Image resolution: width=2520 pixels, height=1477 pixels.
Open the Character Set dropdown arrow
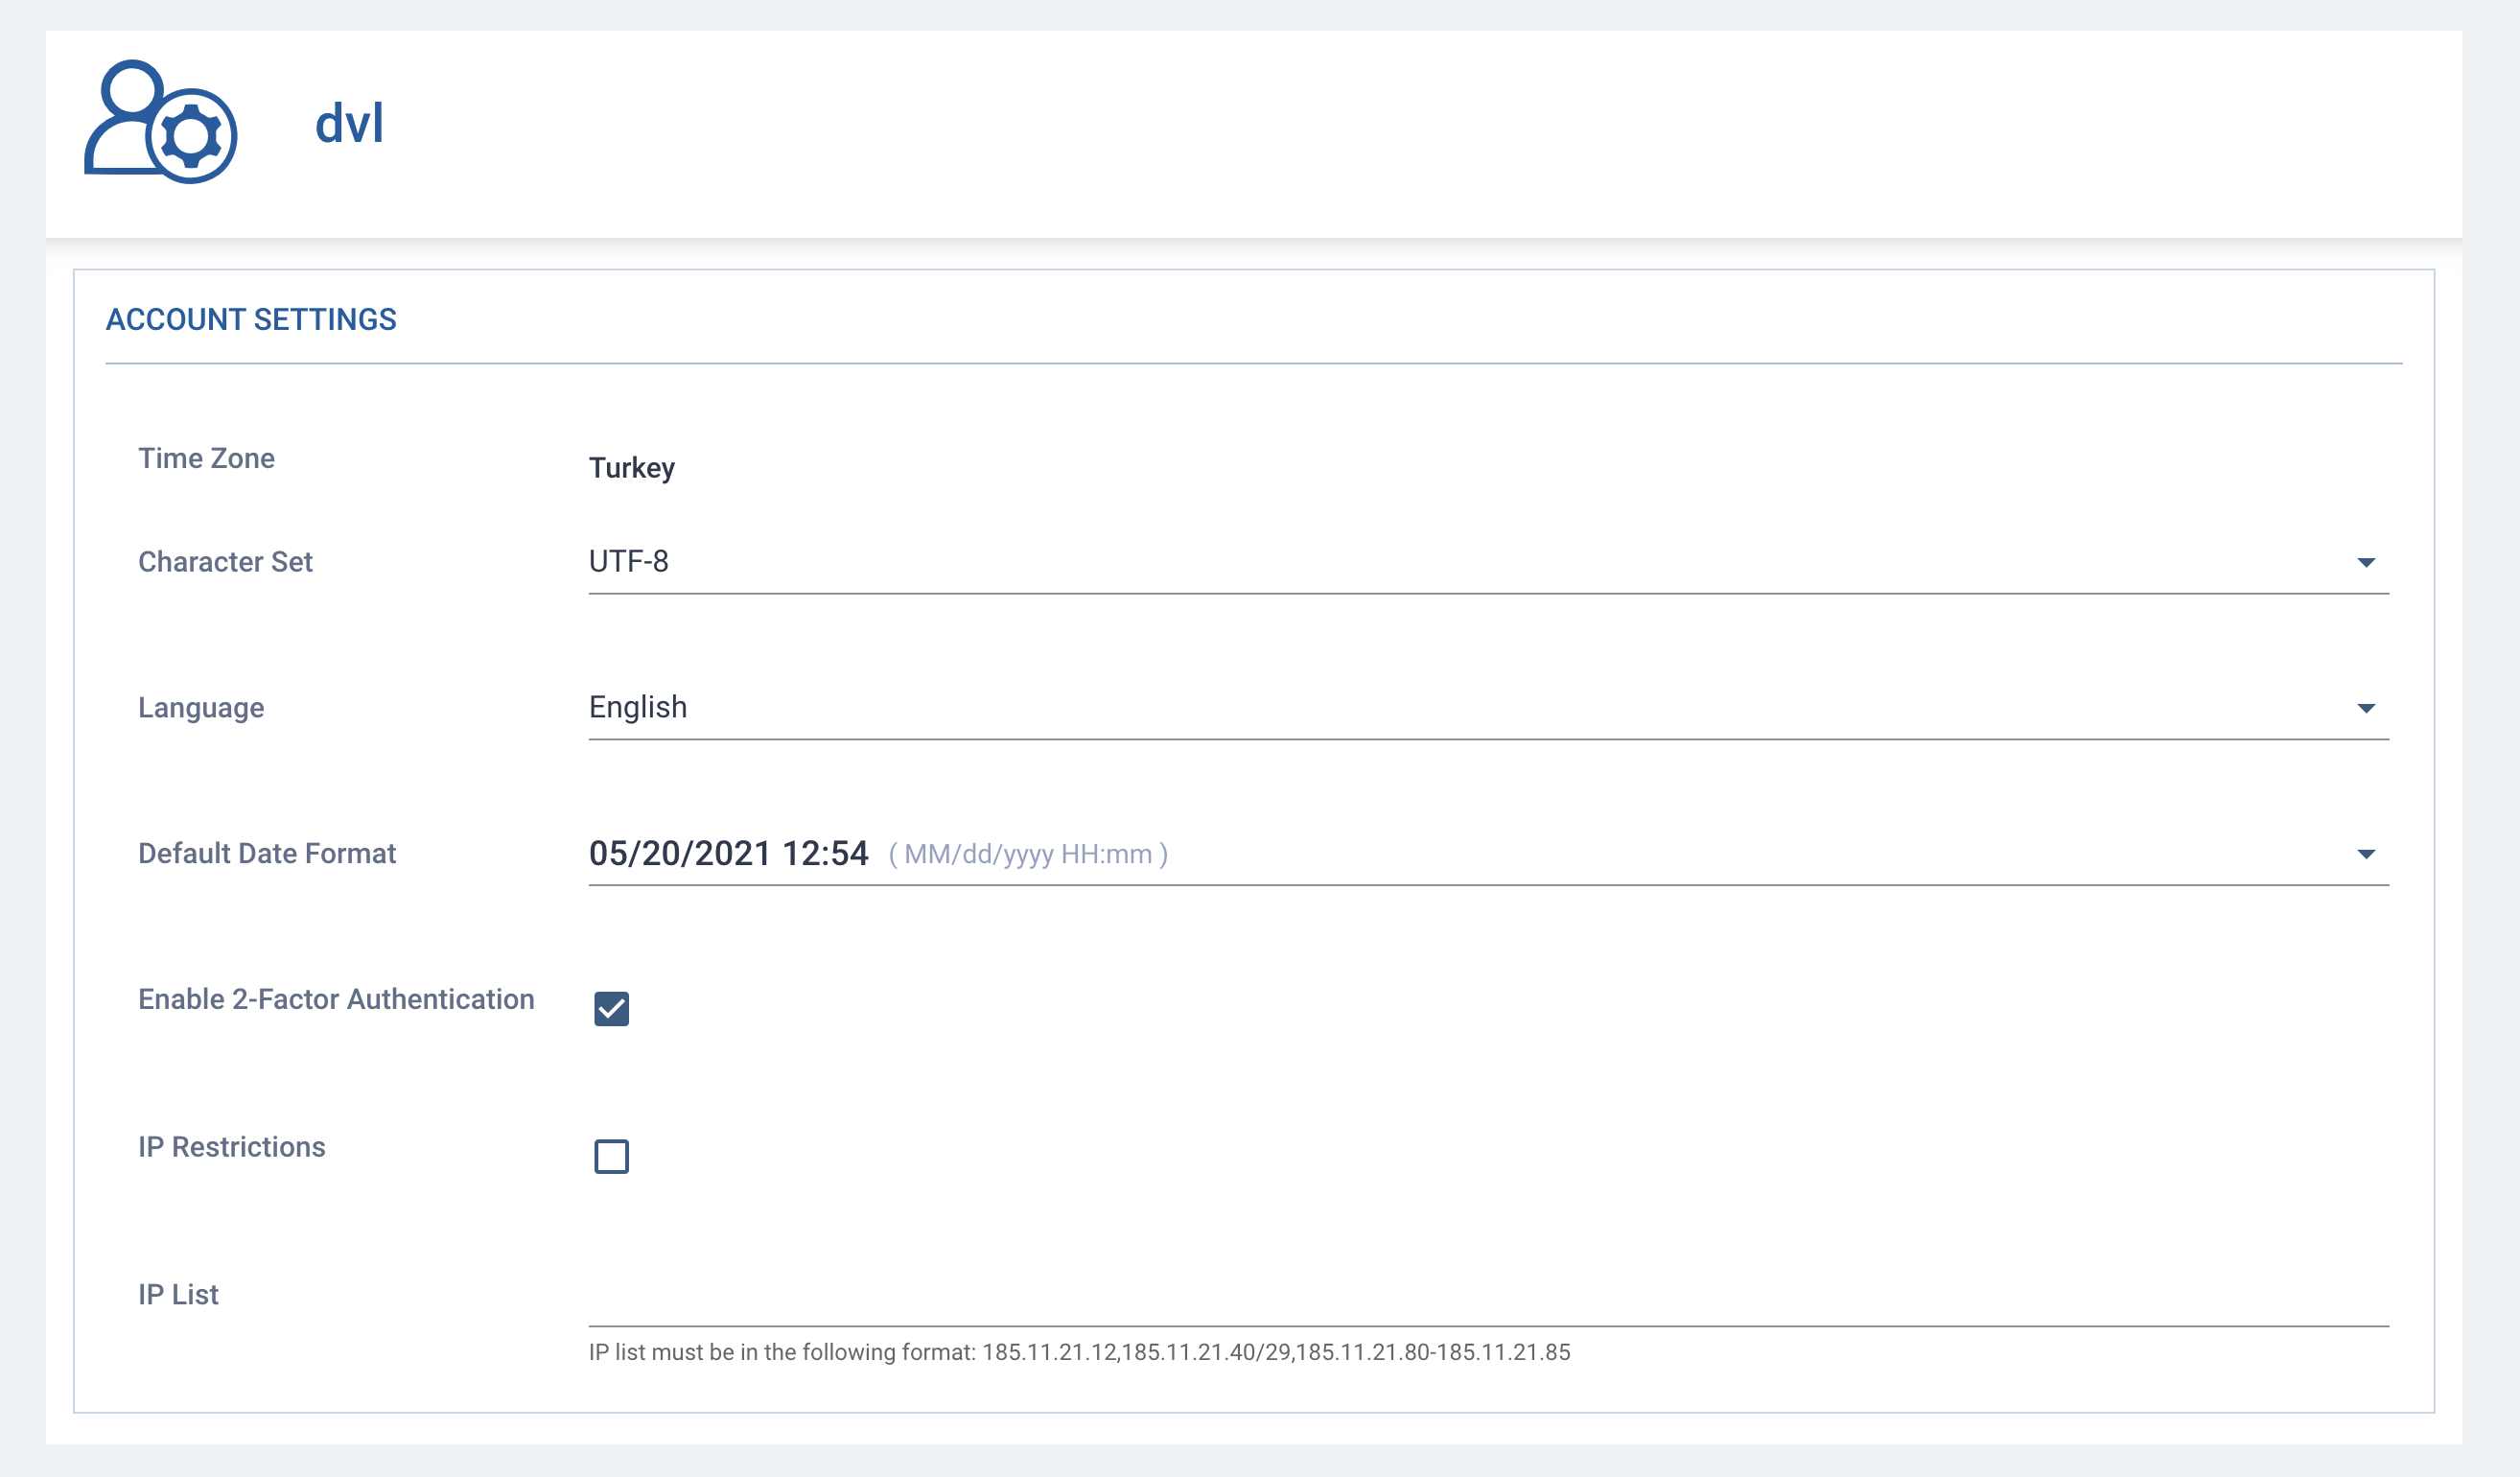(2365, 563)
